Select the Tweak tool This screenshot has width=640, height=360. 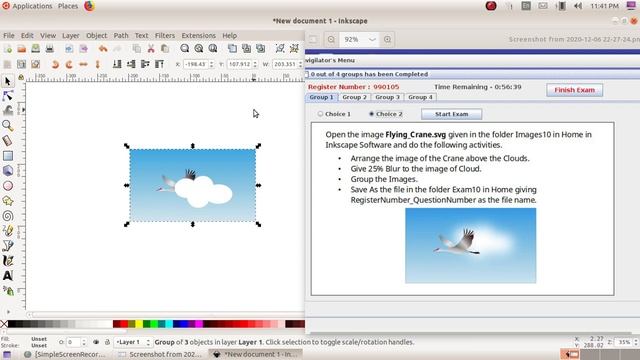point(7,111)
